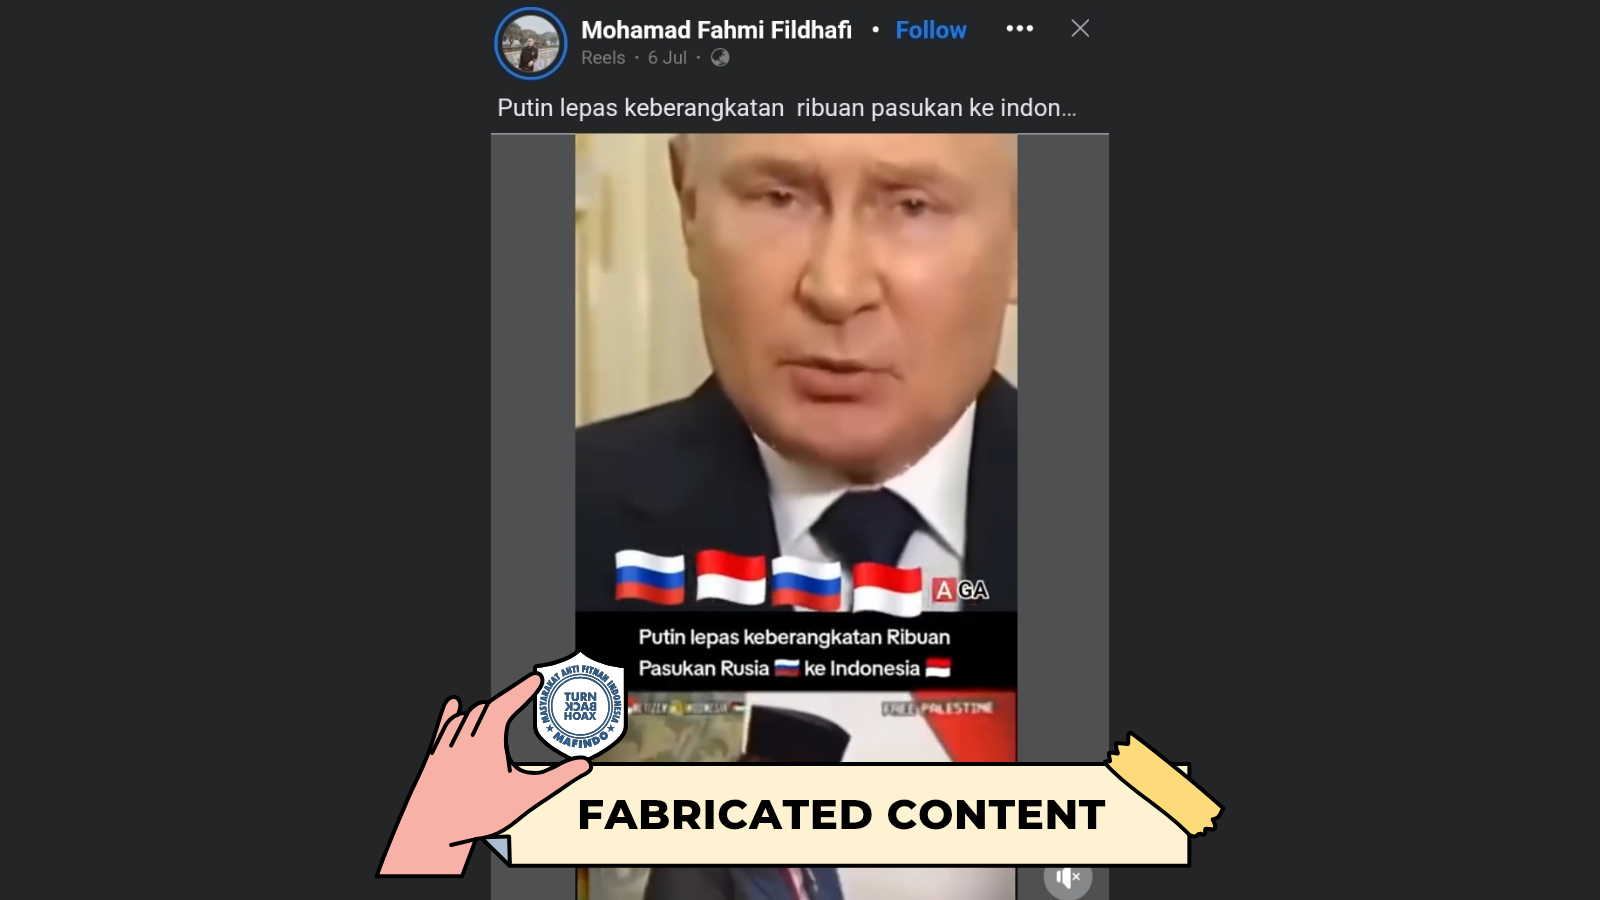Click the MAFINDO Turn Back Hoax badge
The height and width of the screenshot is (900, 1600).
580,705
